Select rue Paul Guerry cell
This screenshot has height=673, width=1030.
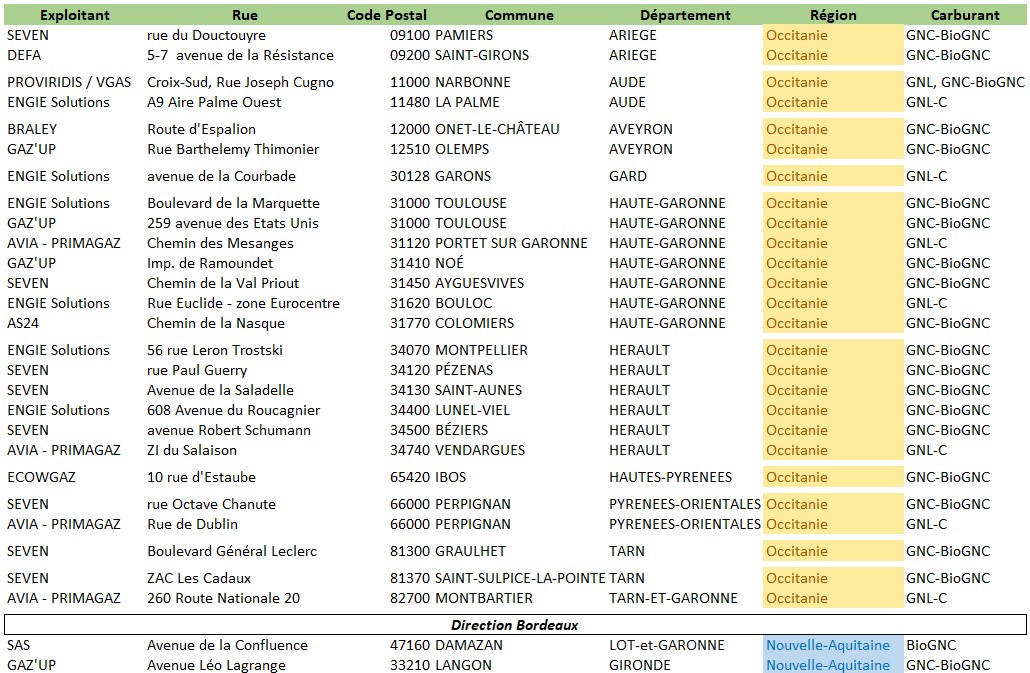pyautogui.click(x=197, y=370)
